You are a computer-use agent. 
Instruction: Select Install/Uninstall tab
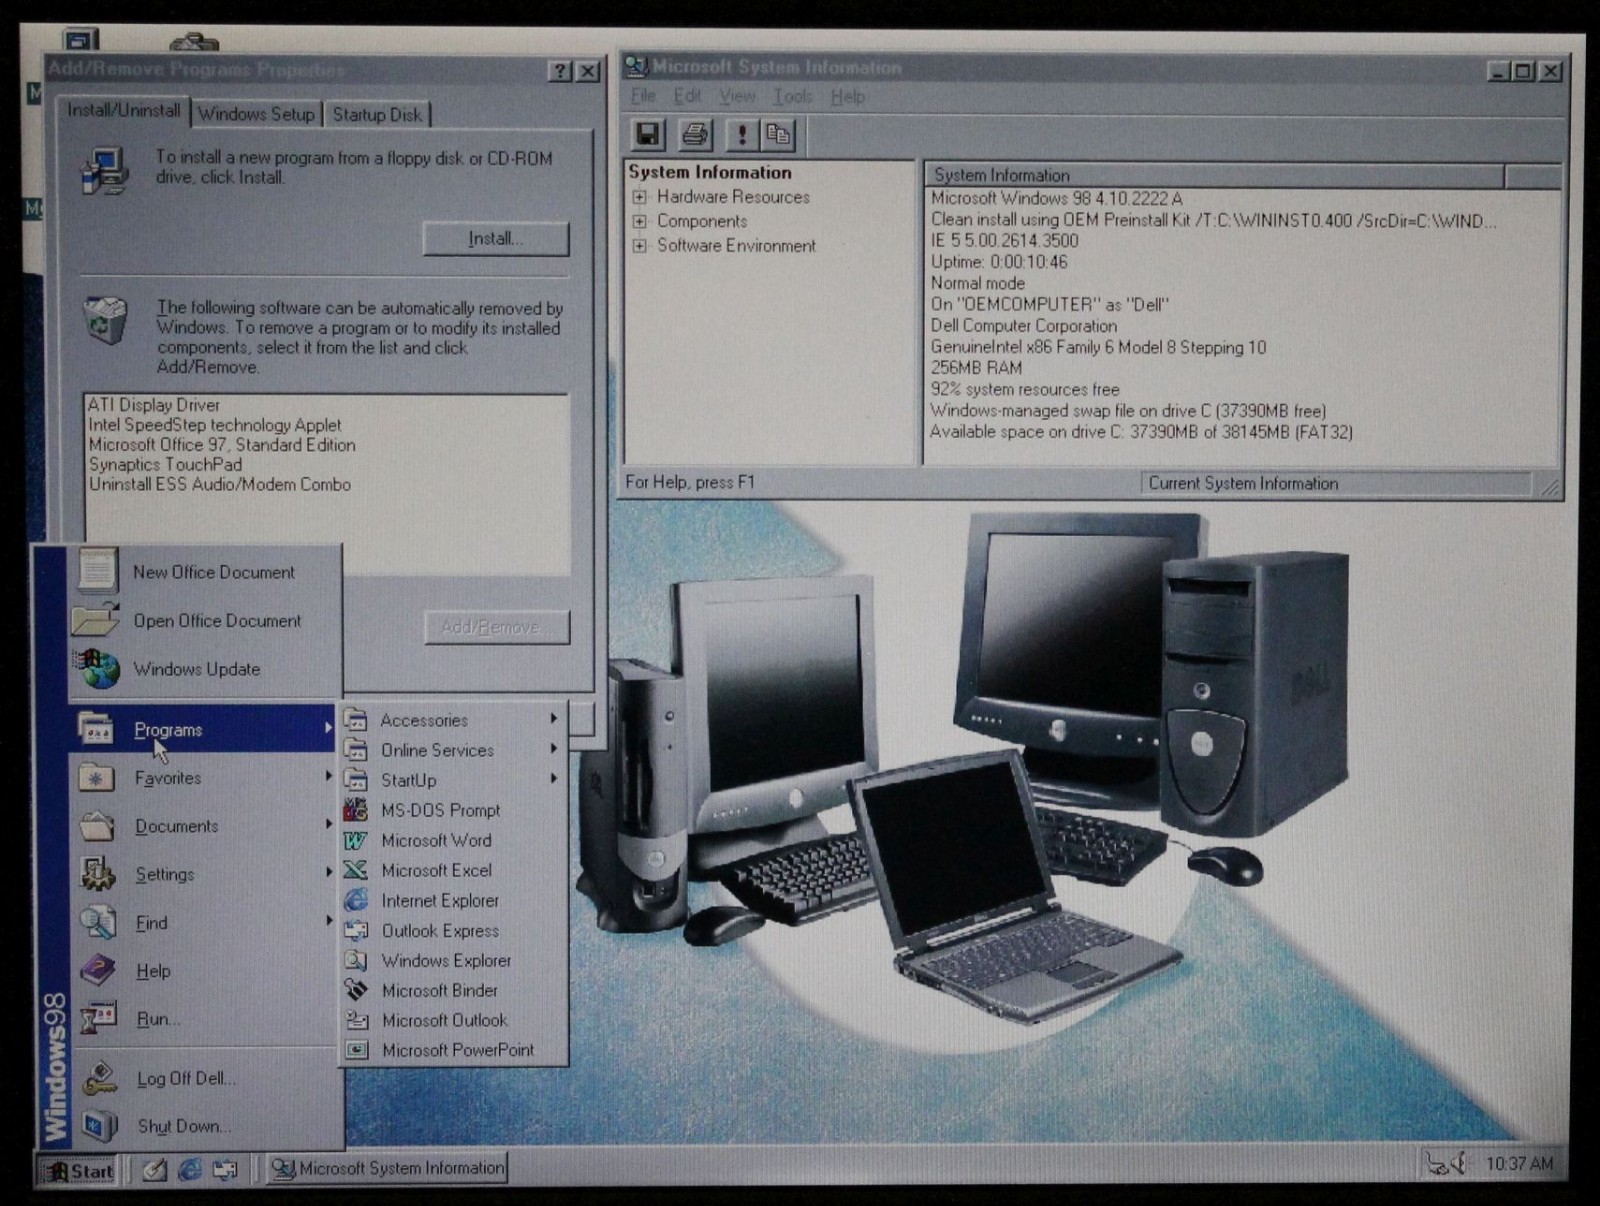[x=124, y=110]
